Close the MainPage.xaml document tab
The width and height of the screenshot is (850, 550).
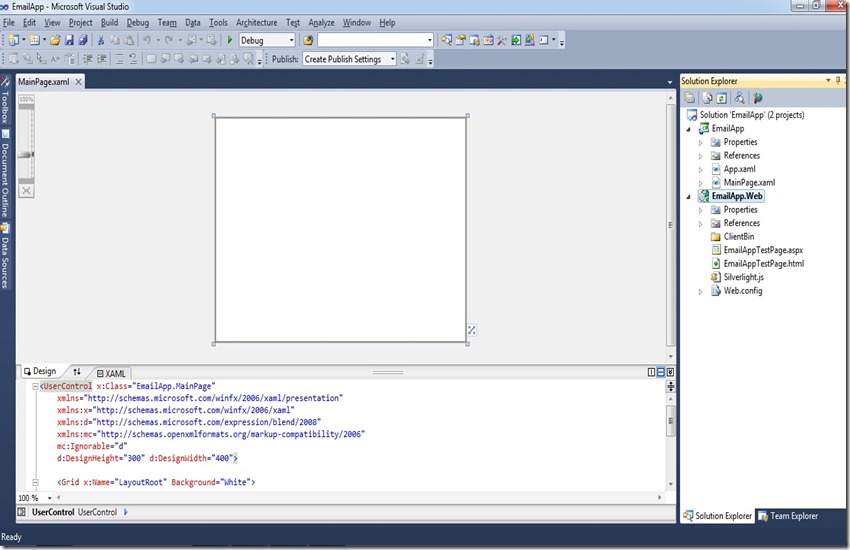(x=79, y=82)
